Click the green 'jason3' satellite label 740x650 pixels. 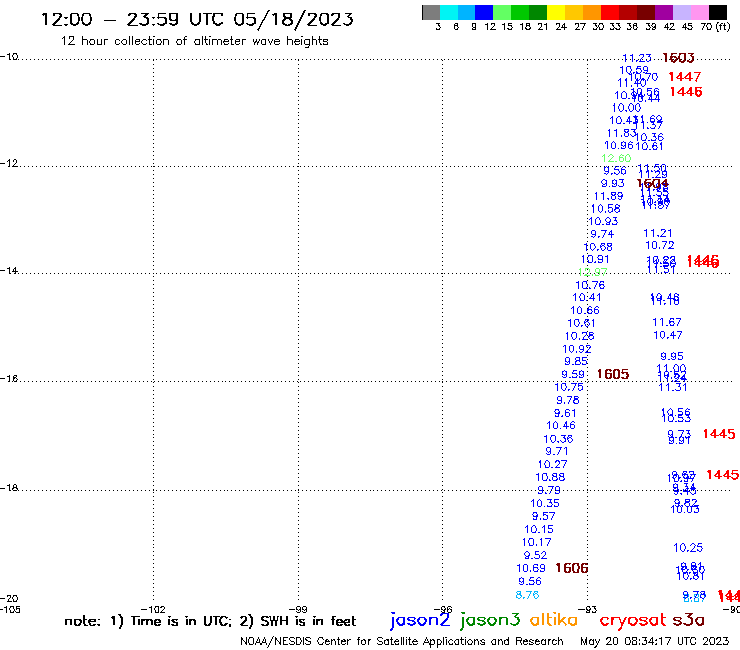click(490, 620)
